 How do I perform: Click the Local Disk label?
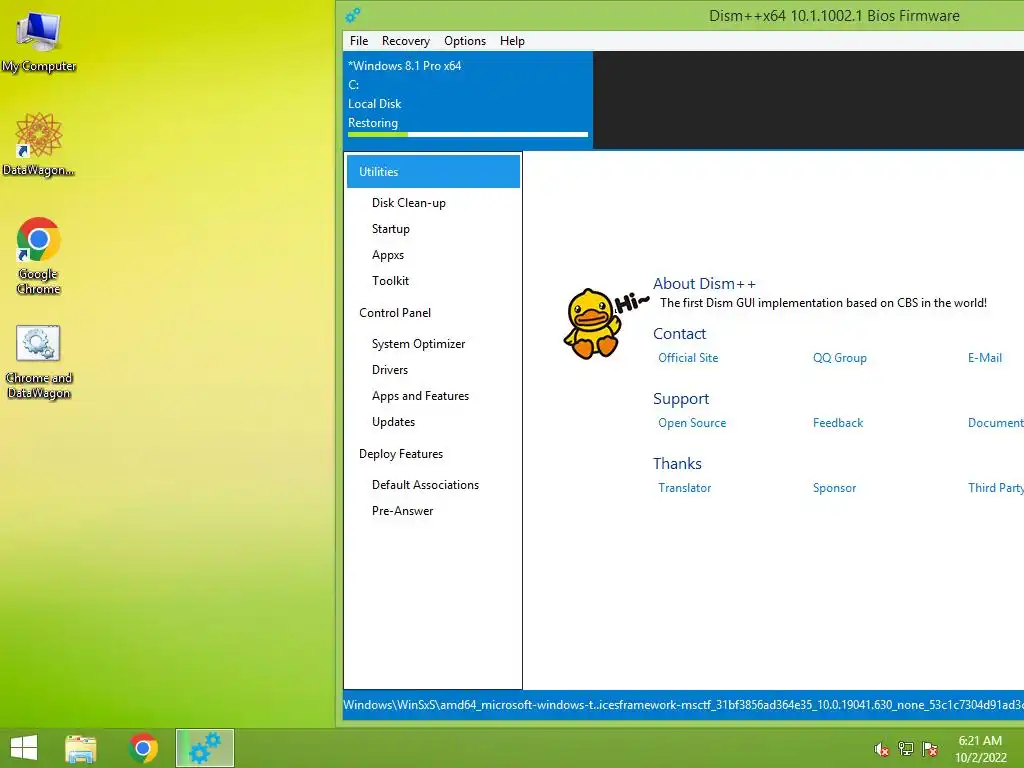[375, 104]
